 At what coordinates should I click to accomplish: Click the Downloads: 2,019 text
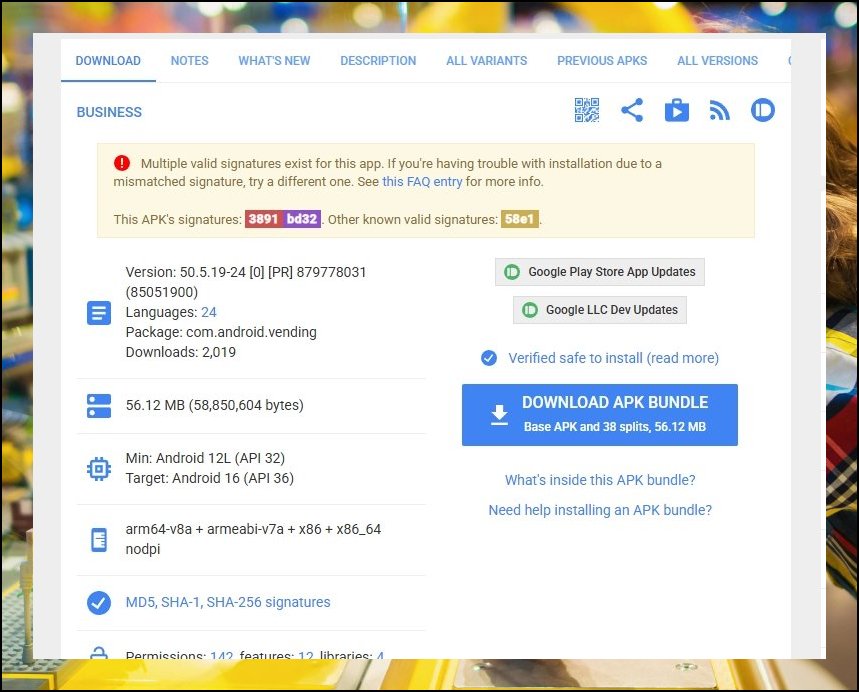click(181, 352)
